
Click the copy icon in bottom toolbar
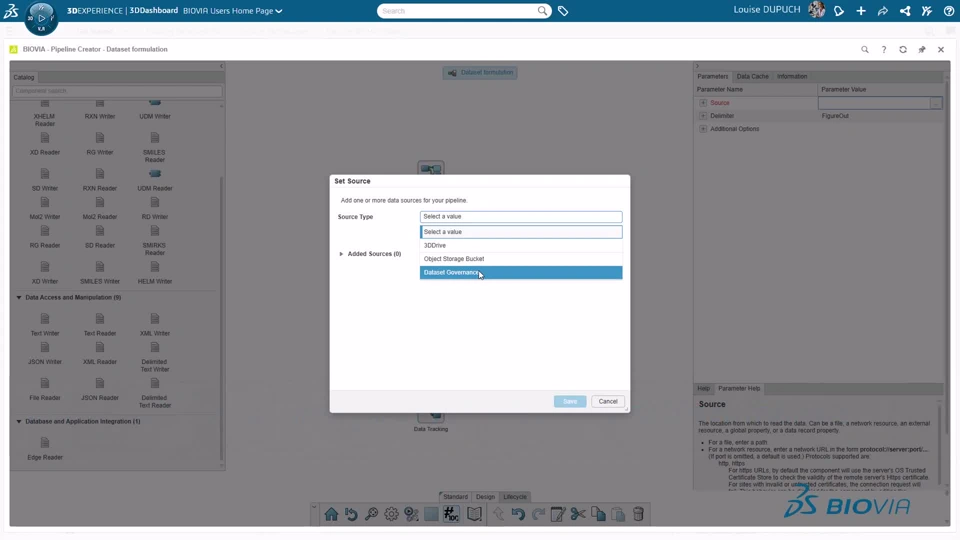598,514
